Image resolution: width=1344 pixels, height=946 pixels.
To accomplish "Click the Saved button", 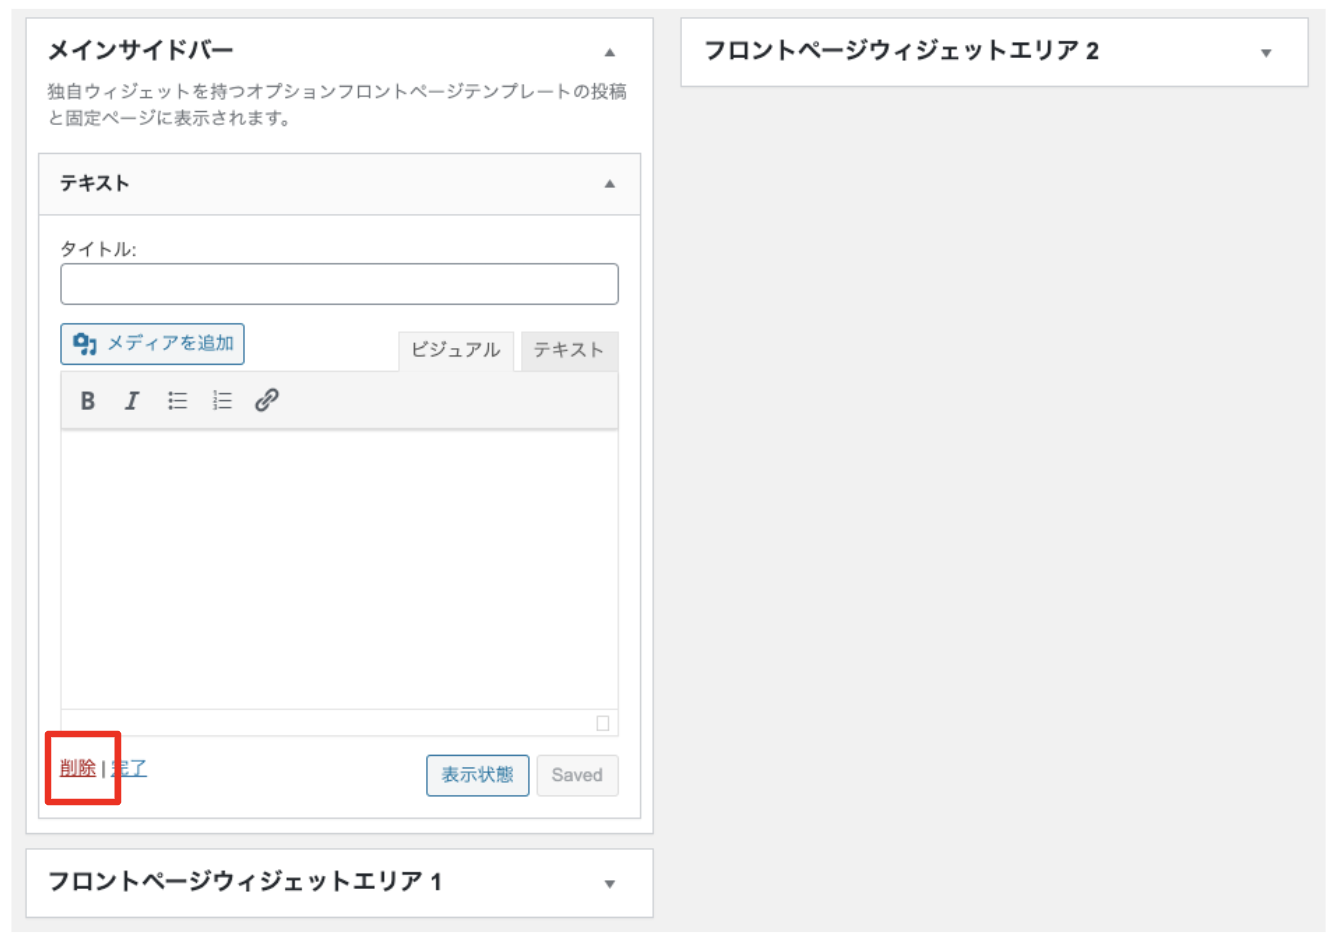I will pyautogui.click(x=577, y=775).
